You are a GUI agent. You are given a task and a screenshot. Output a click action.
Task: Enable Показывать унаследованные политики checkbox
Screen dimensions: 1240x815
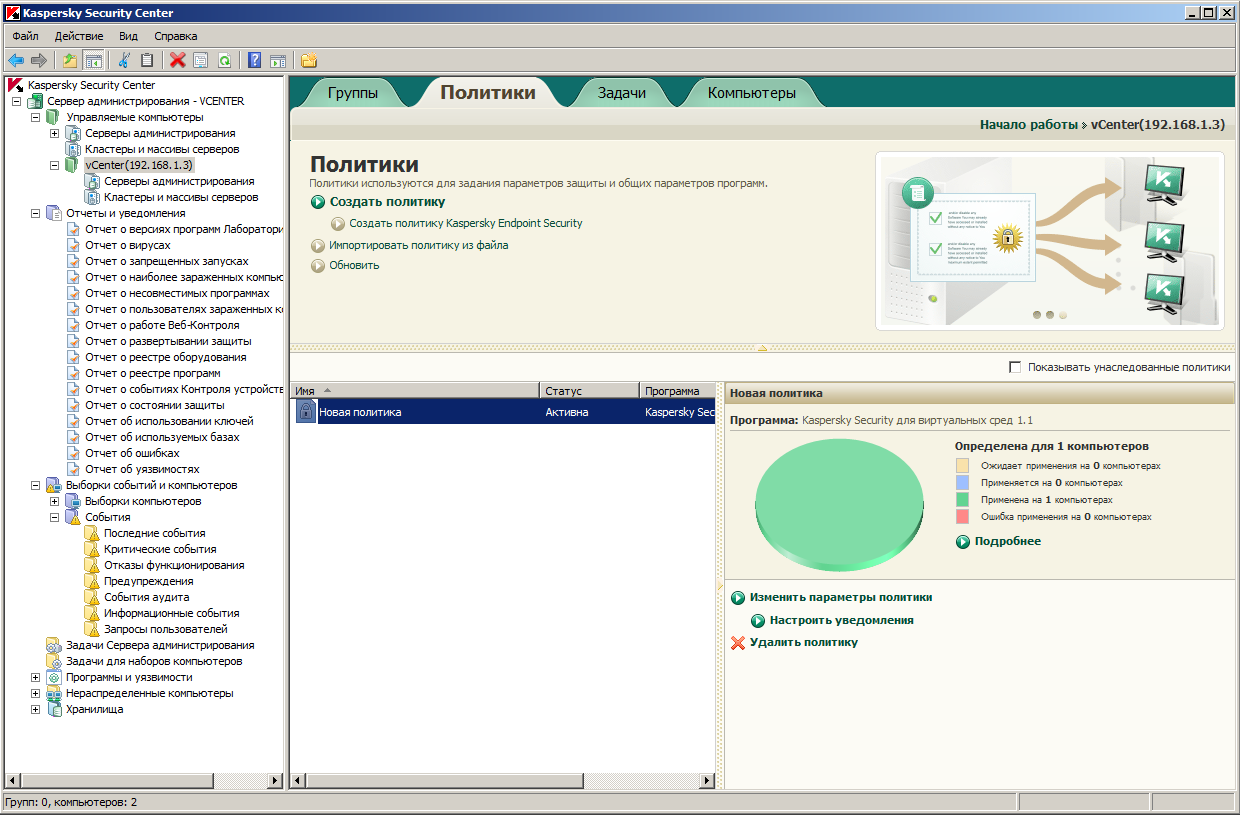pos(1016,367)
